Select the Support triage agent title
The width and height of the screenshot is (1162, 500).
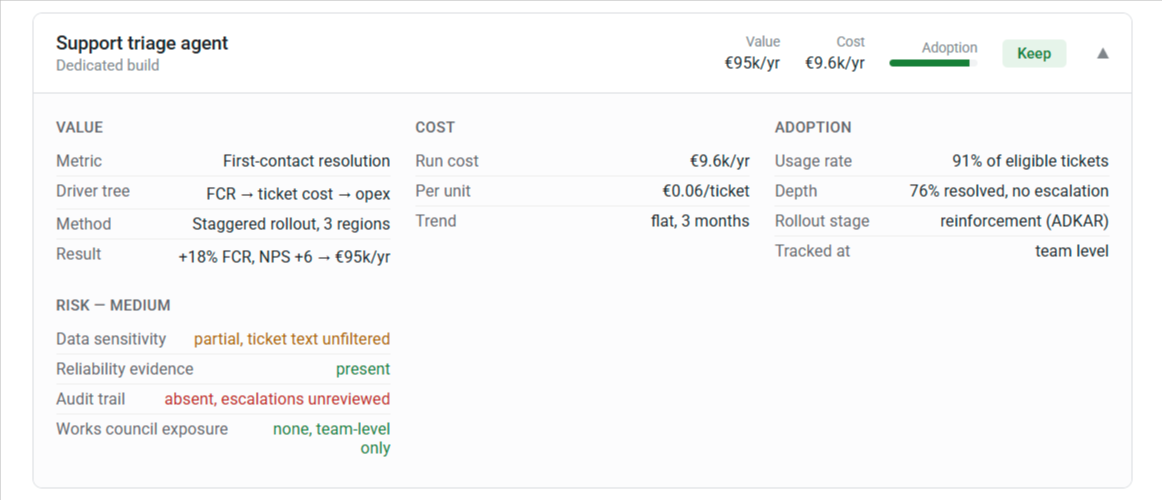tap(142, 43)
